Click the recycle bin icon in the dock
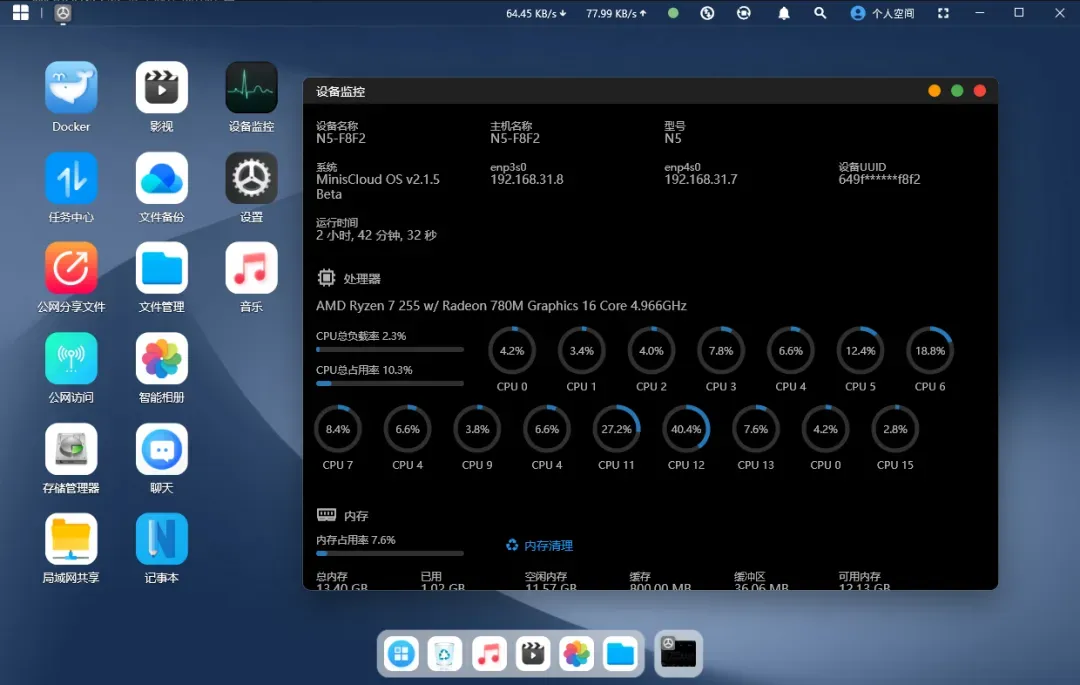The height and width of the screenshot is (685, 1080). (445, 654)
